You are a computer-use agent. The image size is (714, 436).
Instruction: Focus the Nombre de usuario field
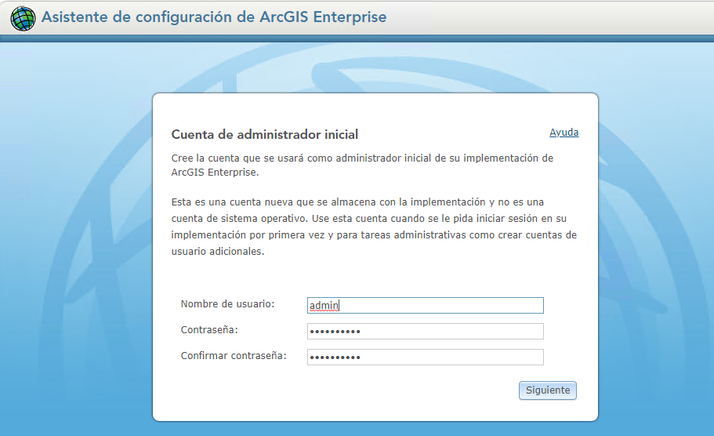pyautogui.click(x=425, y=305)
